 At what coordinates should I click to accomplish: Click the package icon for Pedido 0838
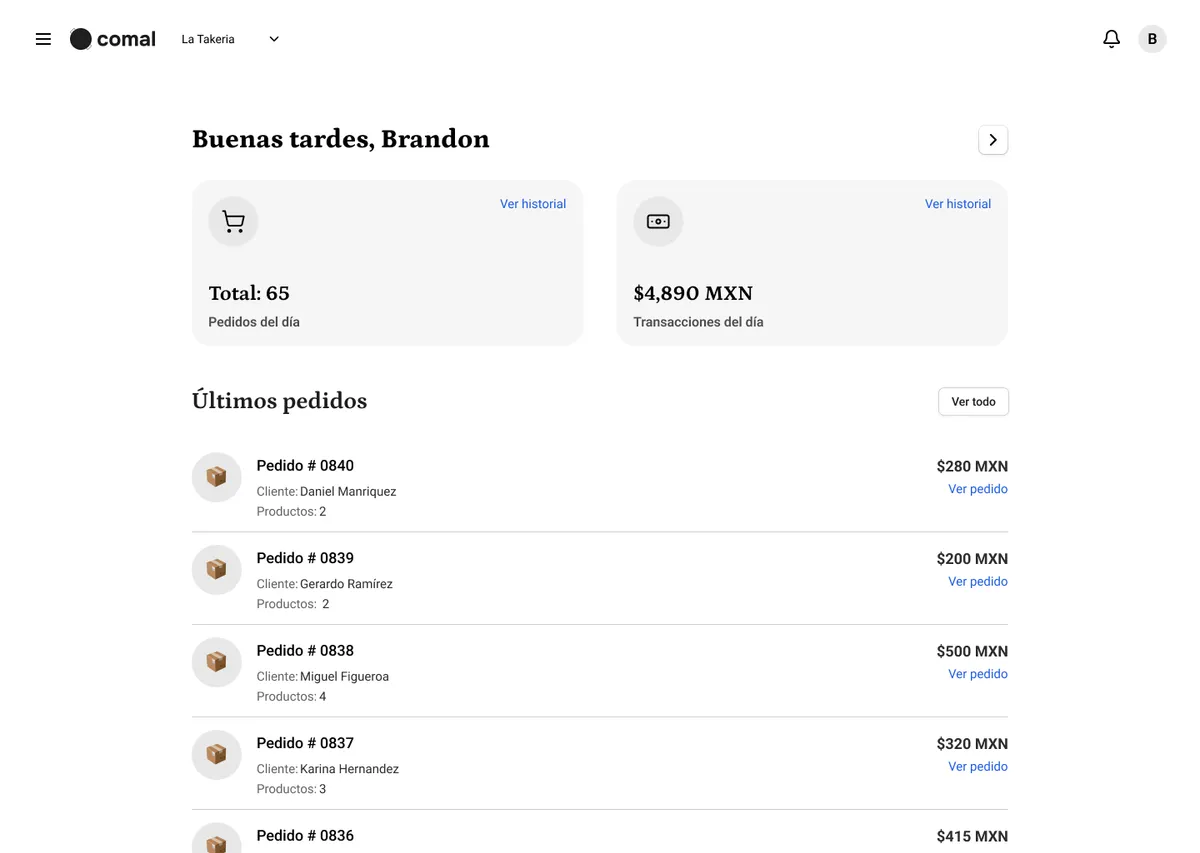[216, 662]
